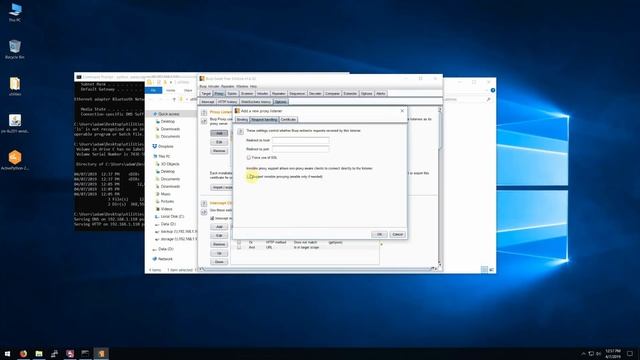Click Burp options vertical scrollbar

point(440,187)
